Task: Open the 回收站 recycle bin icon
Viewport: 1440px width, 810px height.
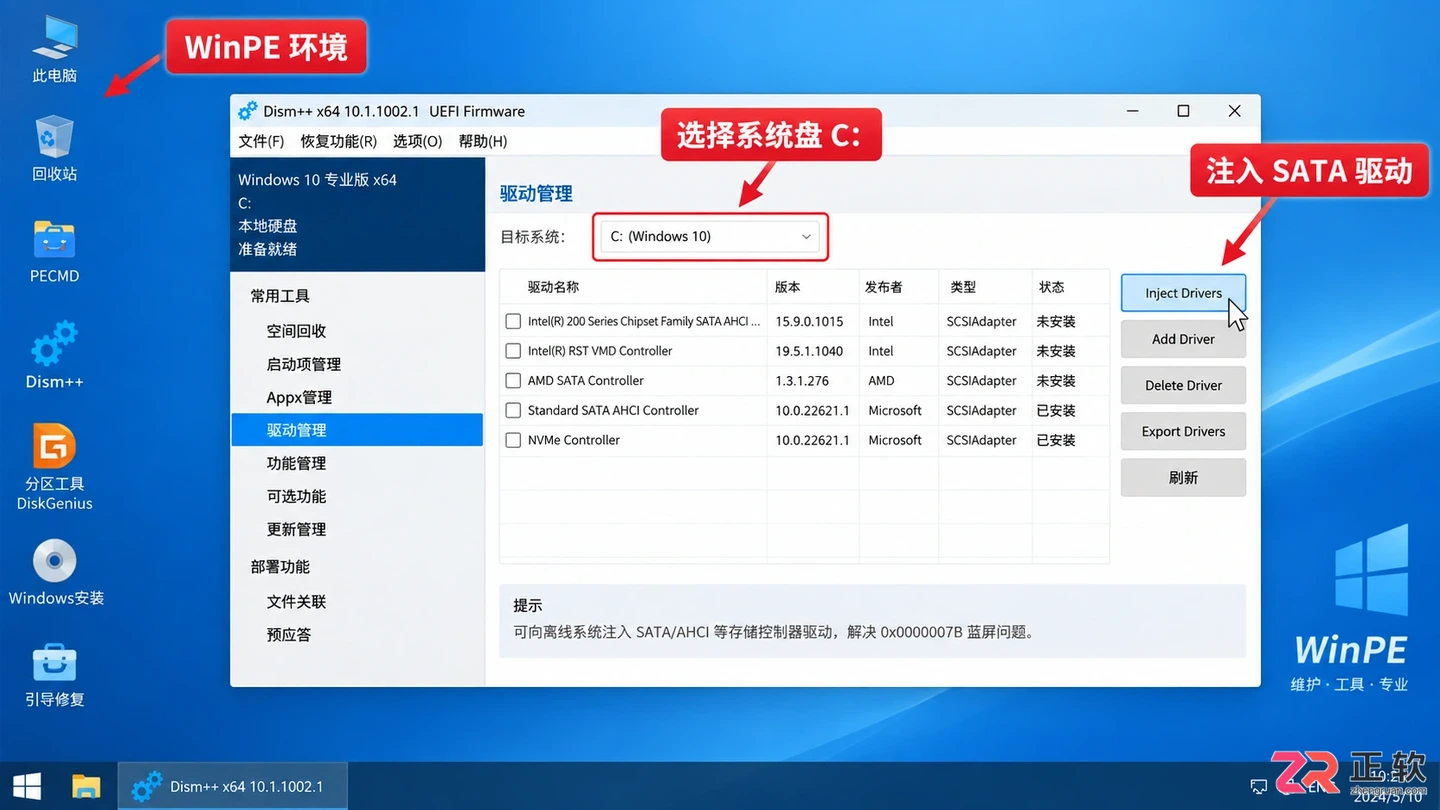Action: click(x=54, y=147)
